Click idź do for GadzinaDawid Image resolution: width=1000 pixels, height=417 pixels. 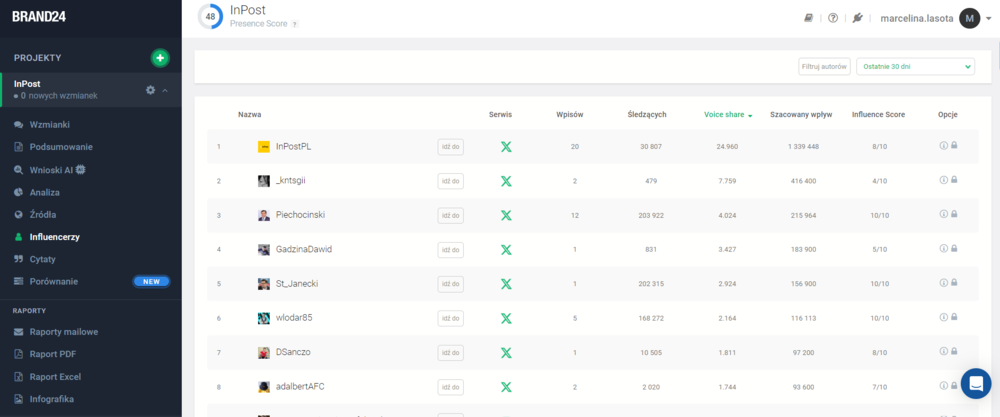[450, 250]
